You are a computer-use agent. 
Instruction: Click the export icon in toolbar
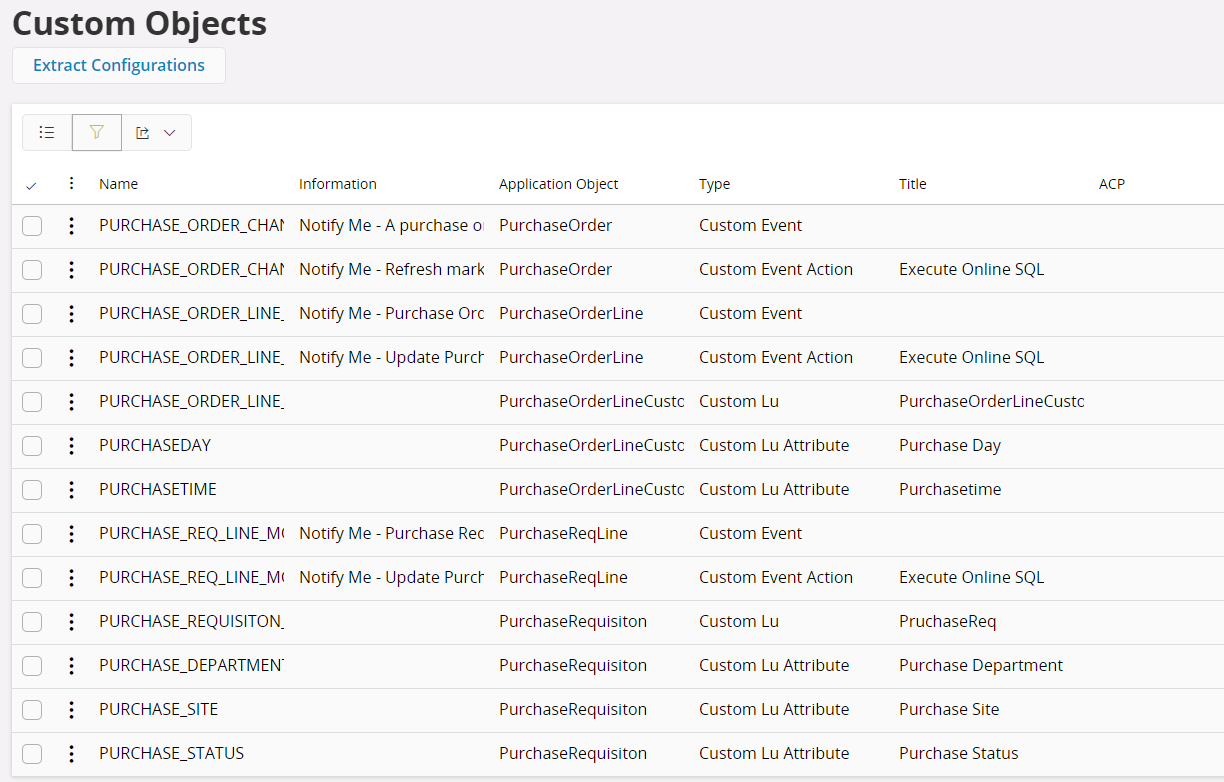(143, 132)
